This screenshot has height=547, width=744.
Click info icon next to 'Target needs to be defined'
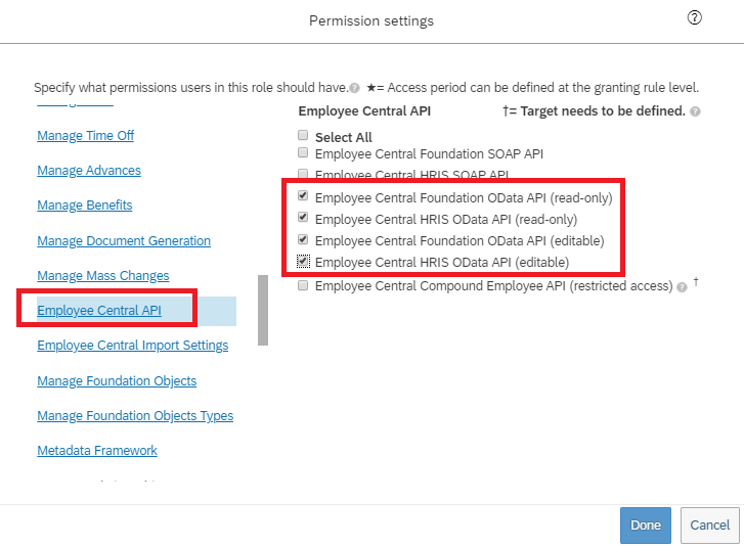tap(695, 112)
